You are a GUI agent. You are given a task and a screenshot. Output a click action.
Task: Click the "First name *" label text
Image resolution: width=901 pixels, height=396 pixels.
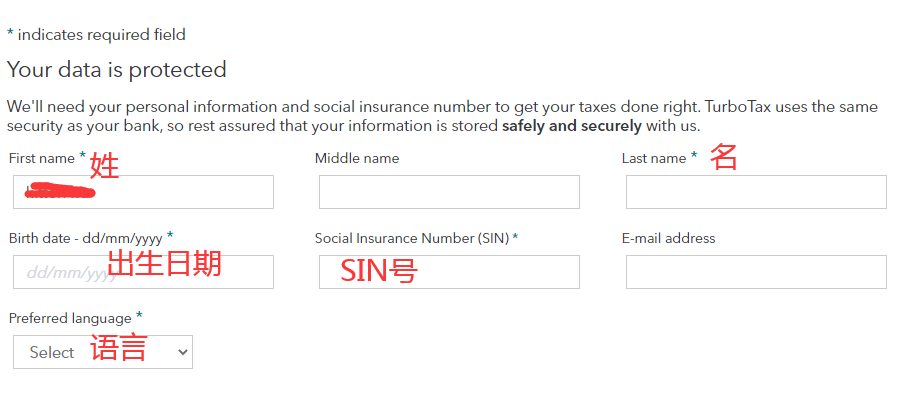pyautogui.click(x=47, y=158)
